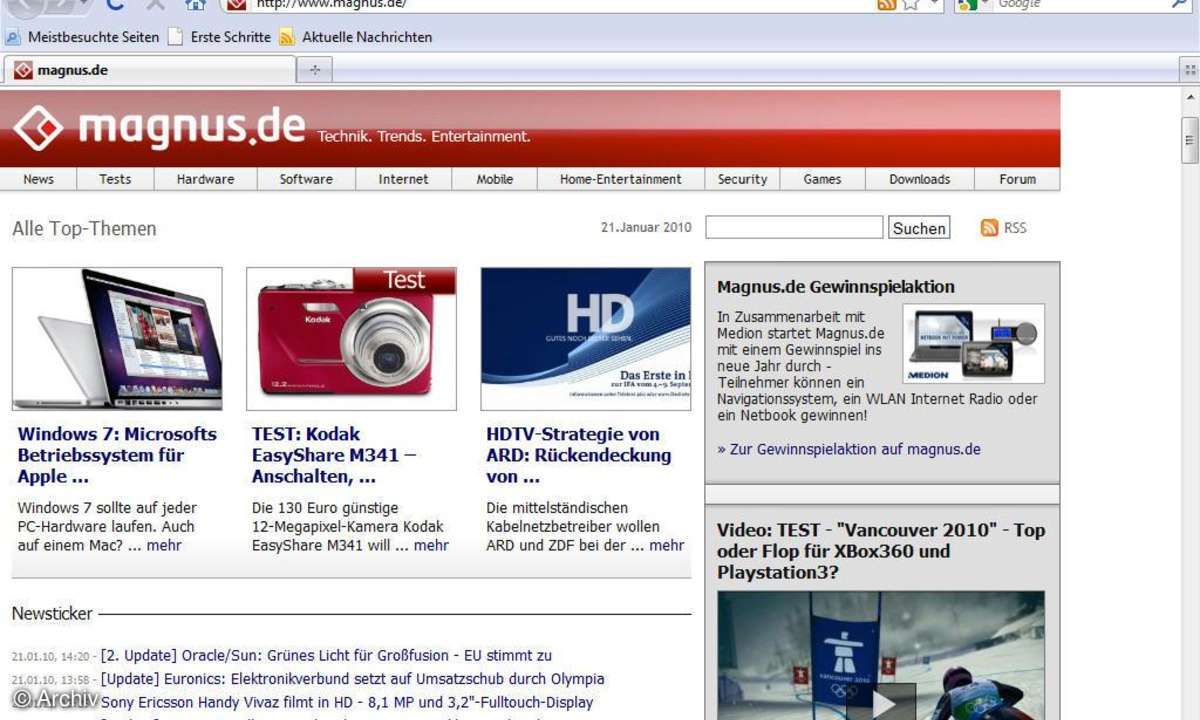Click the Magnus.de Gewinnspielaktion heading

[x=836, y=286]
